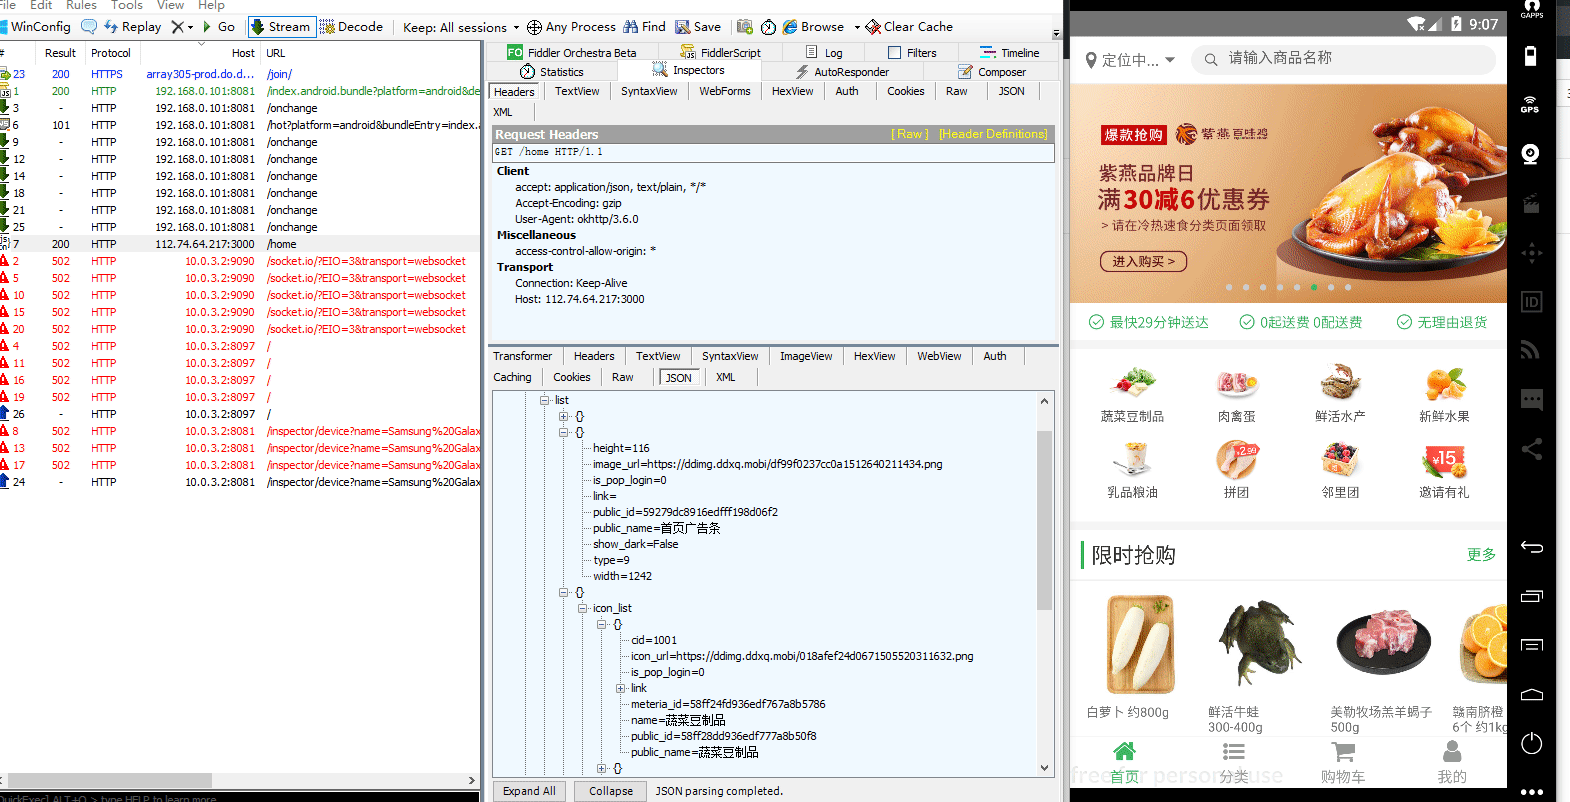1570x802 pixels.
Task: Switch to the FiddlerScript tab
Action: (x=720, y=53)
